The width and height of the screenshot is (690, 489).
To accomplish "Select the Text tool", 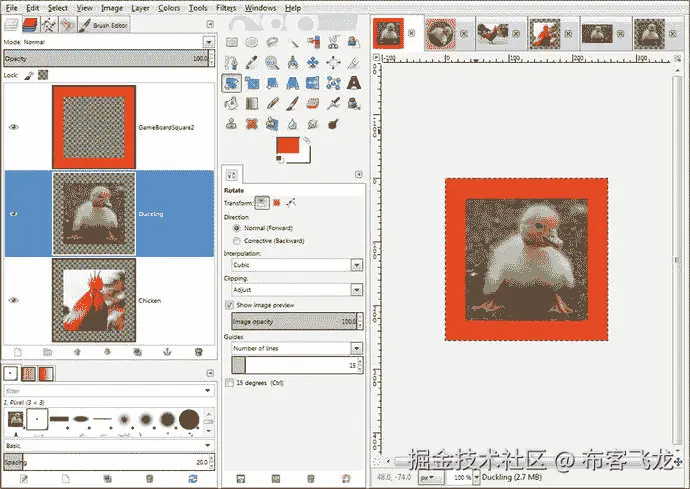I will [354, 83].
